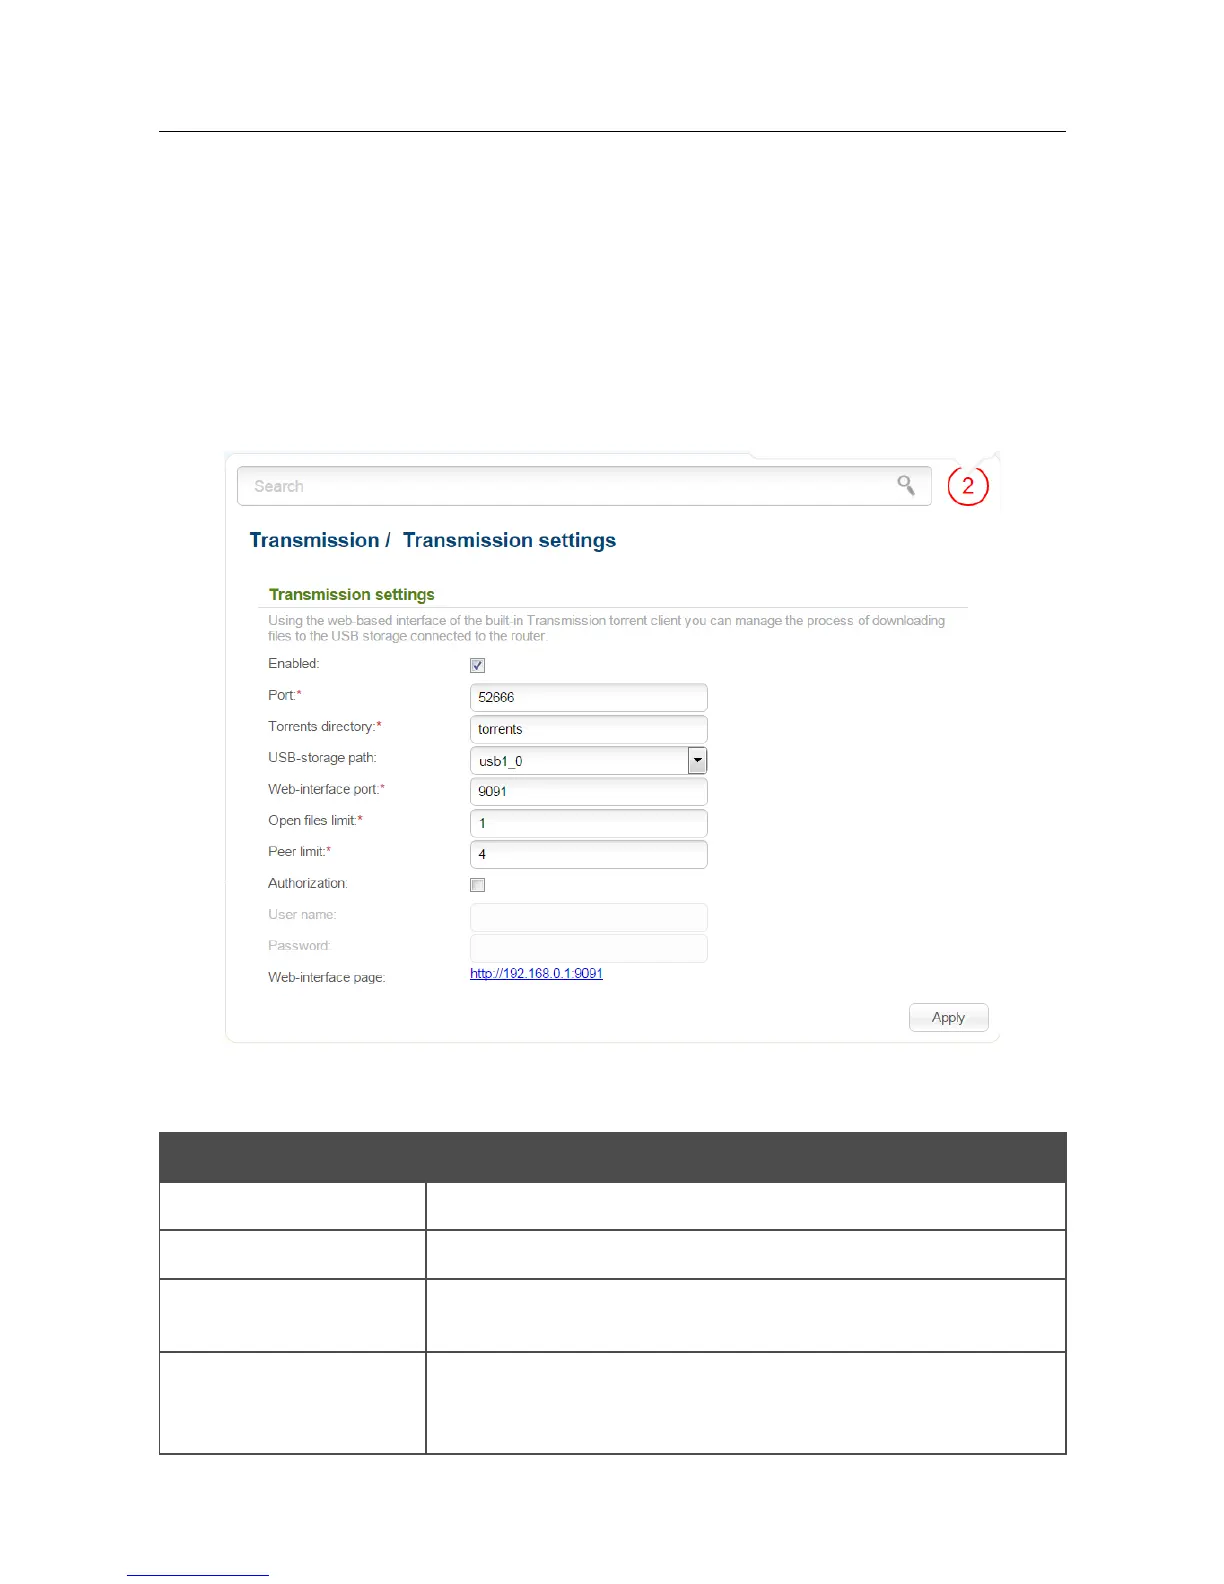
Task: Click the User name field
Action: tap(588, 917)
